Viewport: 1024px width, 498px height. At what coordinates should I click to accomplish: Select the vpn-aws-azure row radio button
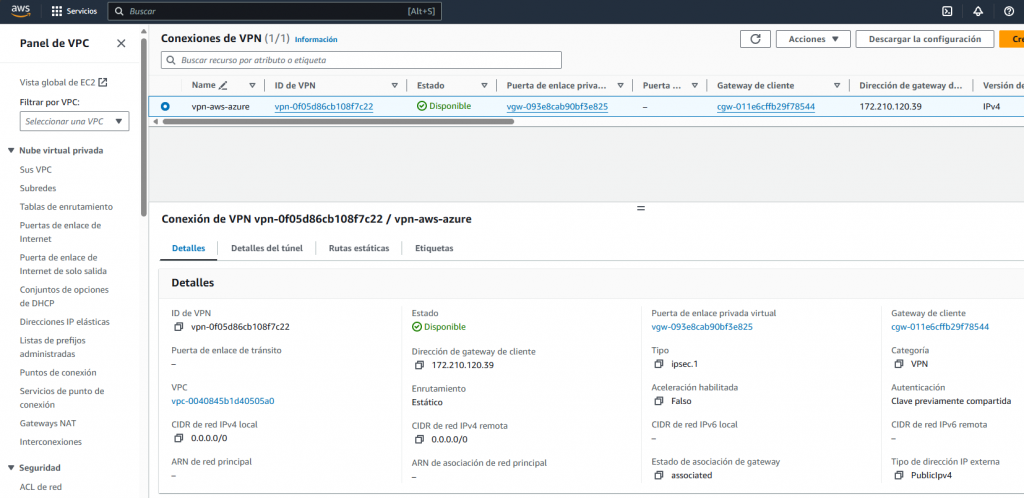coord(165,106)
